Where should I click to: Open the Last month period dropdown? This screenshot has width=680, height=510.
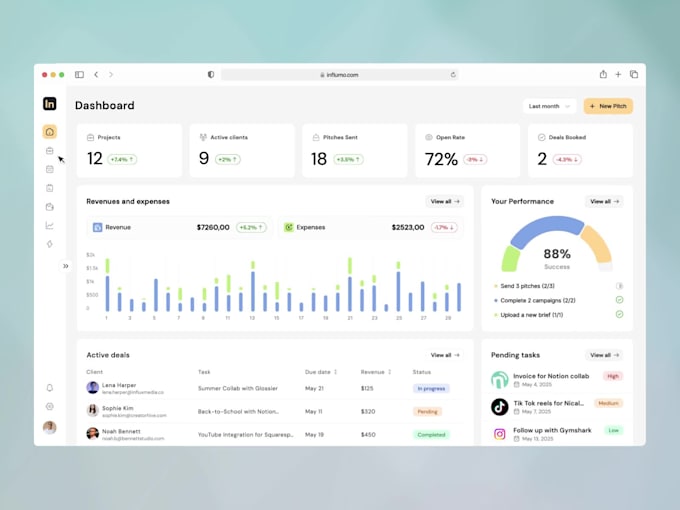click(x=549, y=106)
